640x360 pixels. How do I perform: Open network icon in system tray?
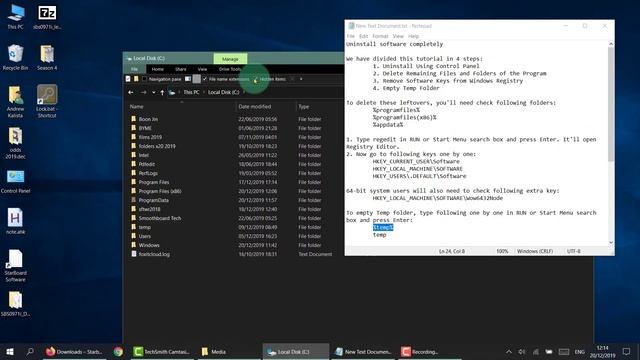click(536, 351)
